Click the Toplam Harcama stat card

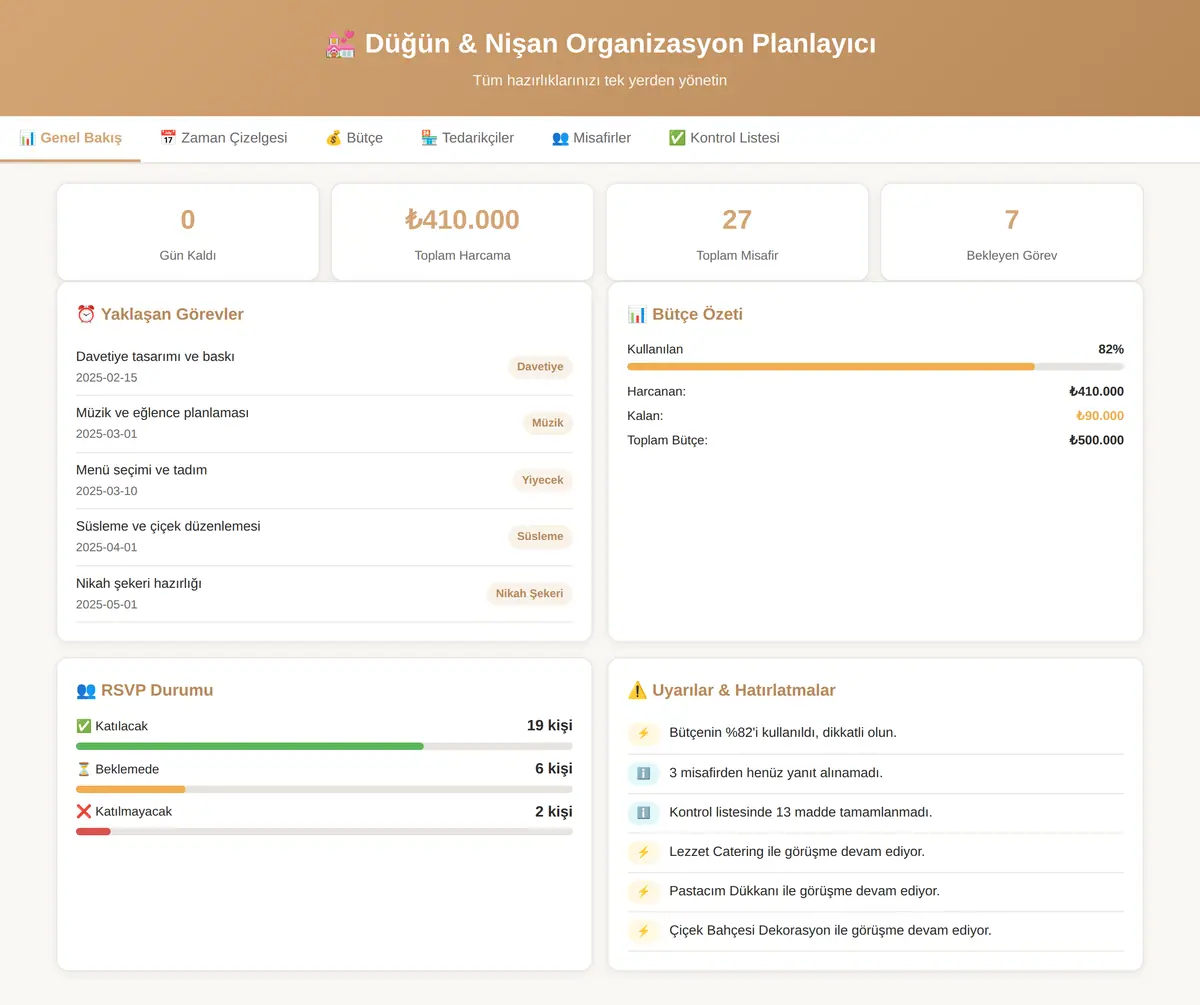click(x=462, y=232)
